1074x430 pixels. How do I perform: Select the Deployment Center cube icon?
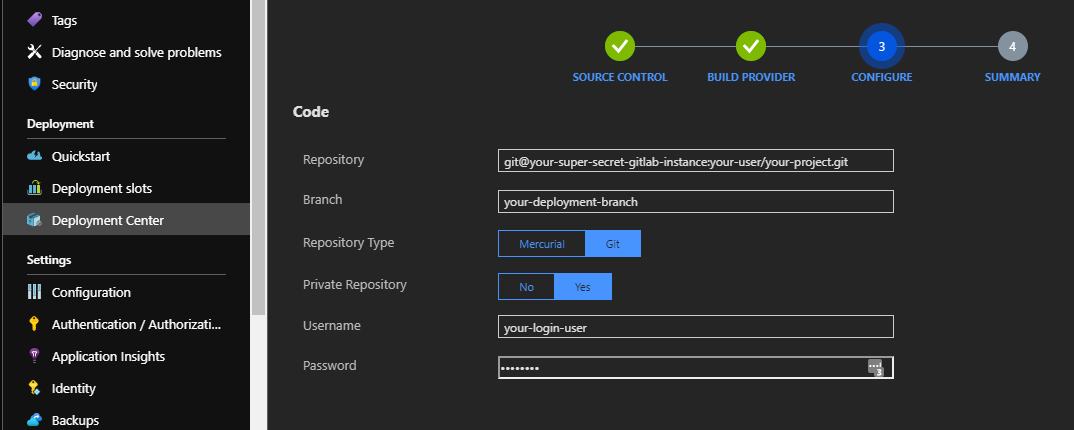tap(34, 220)
